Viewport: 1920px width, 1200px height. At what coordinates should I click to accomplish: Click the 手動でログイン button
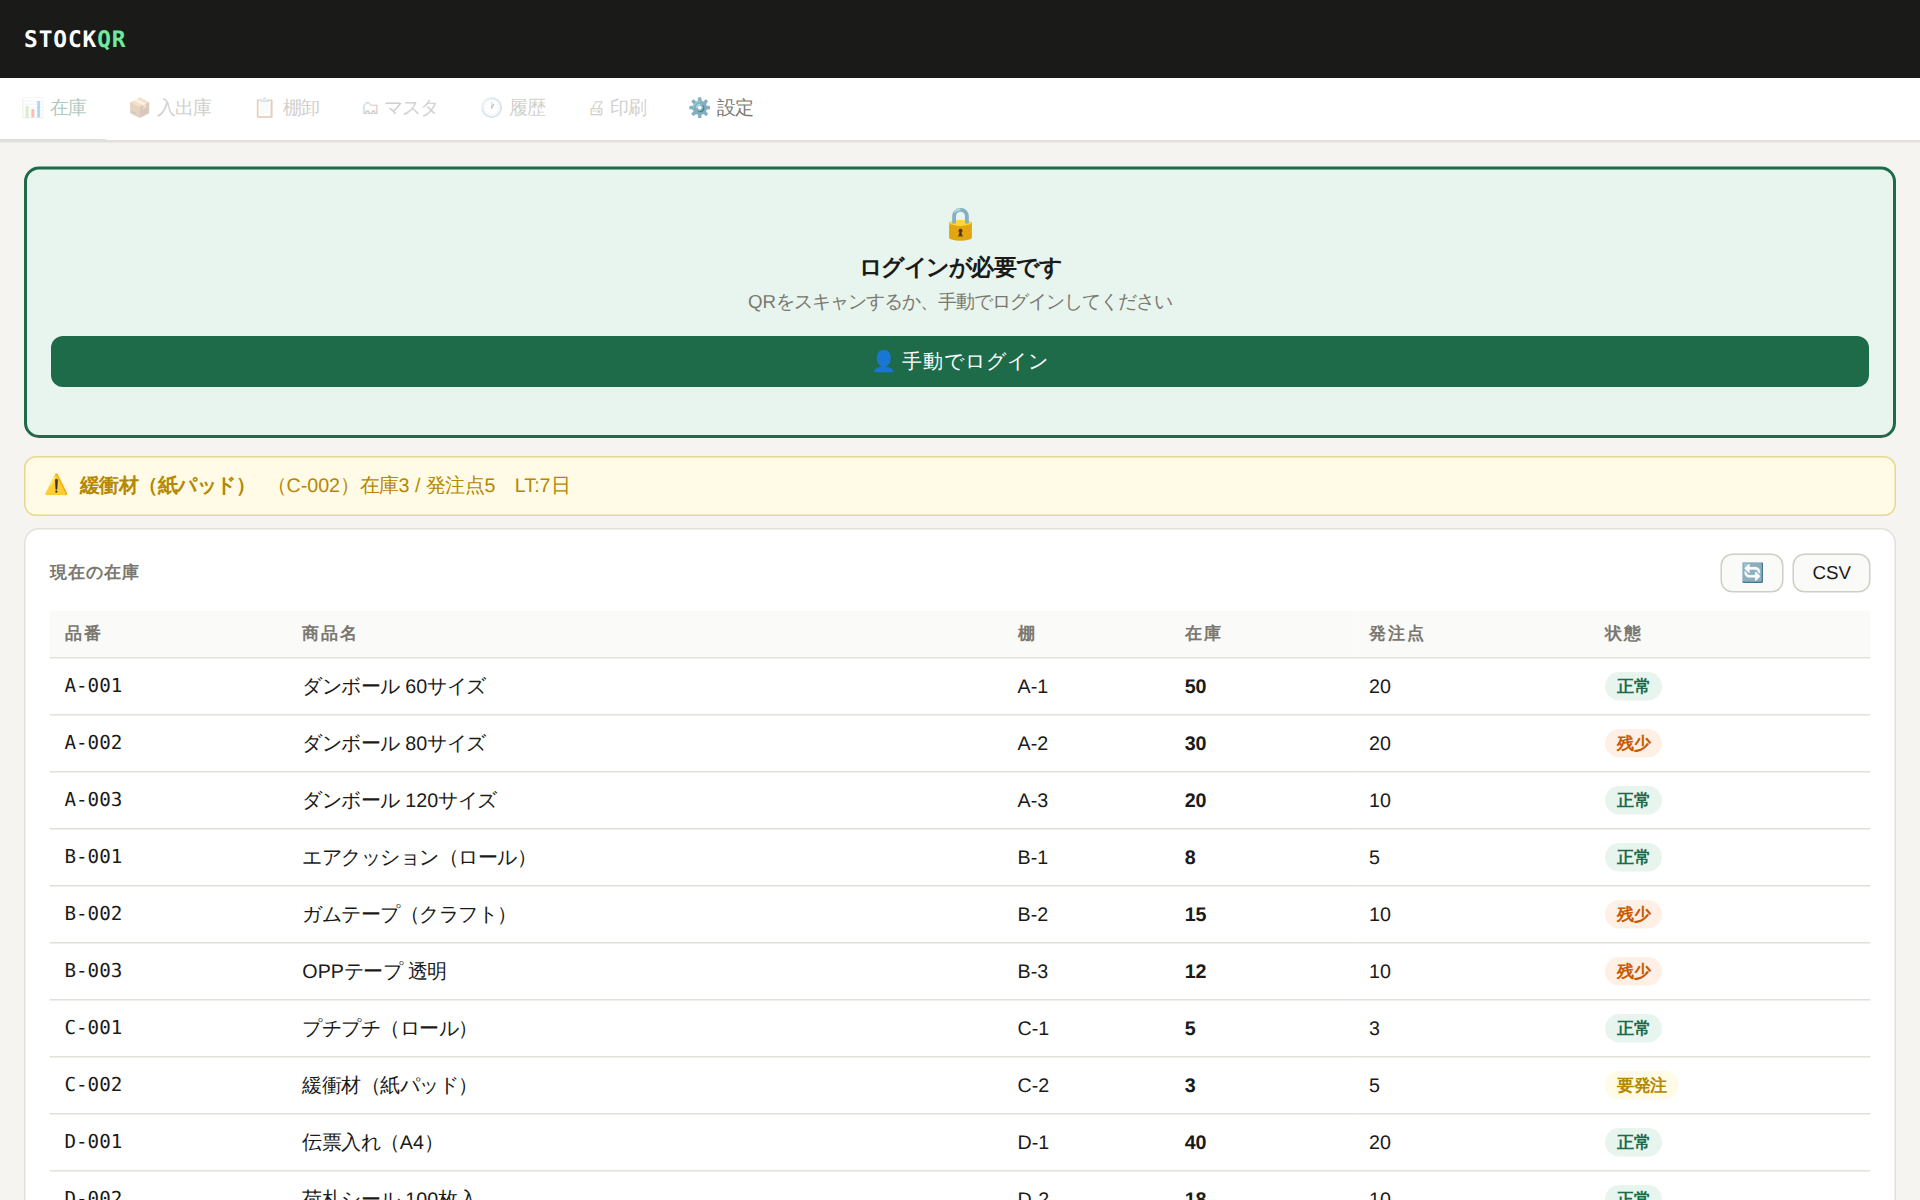click(x=960, y=361)
